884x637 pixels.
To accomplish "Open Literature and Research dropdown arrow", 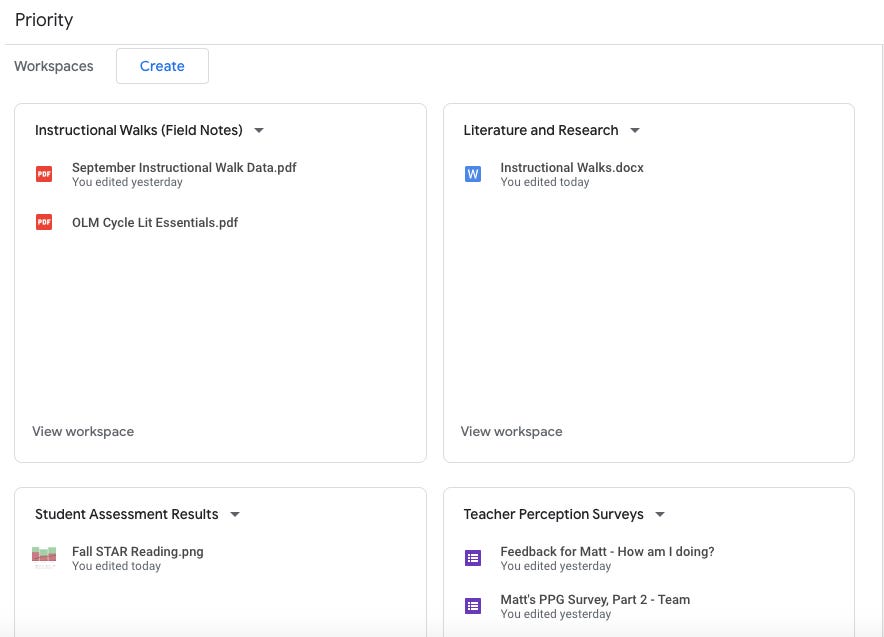I will click(x=635, y=130).
